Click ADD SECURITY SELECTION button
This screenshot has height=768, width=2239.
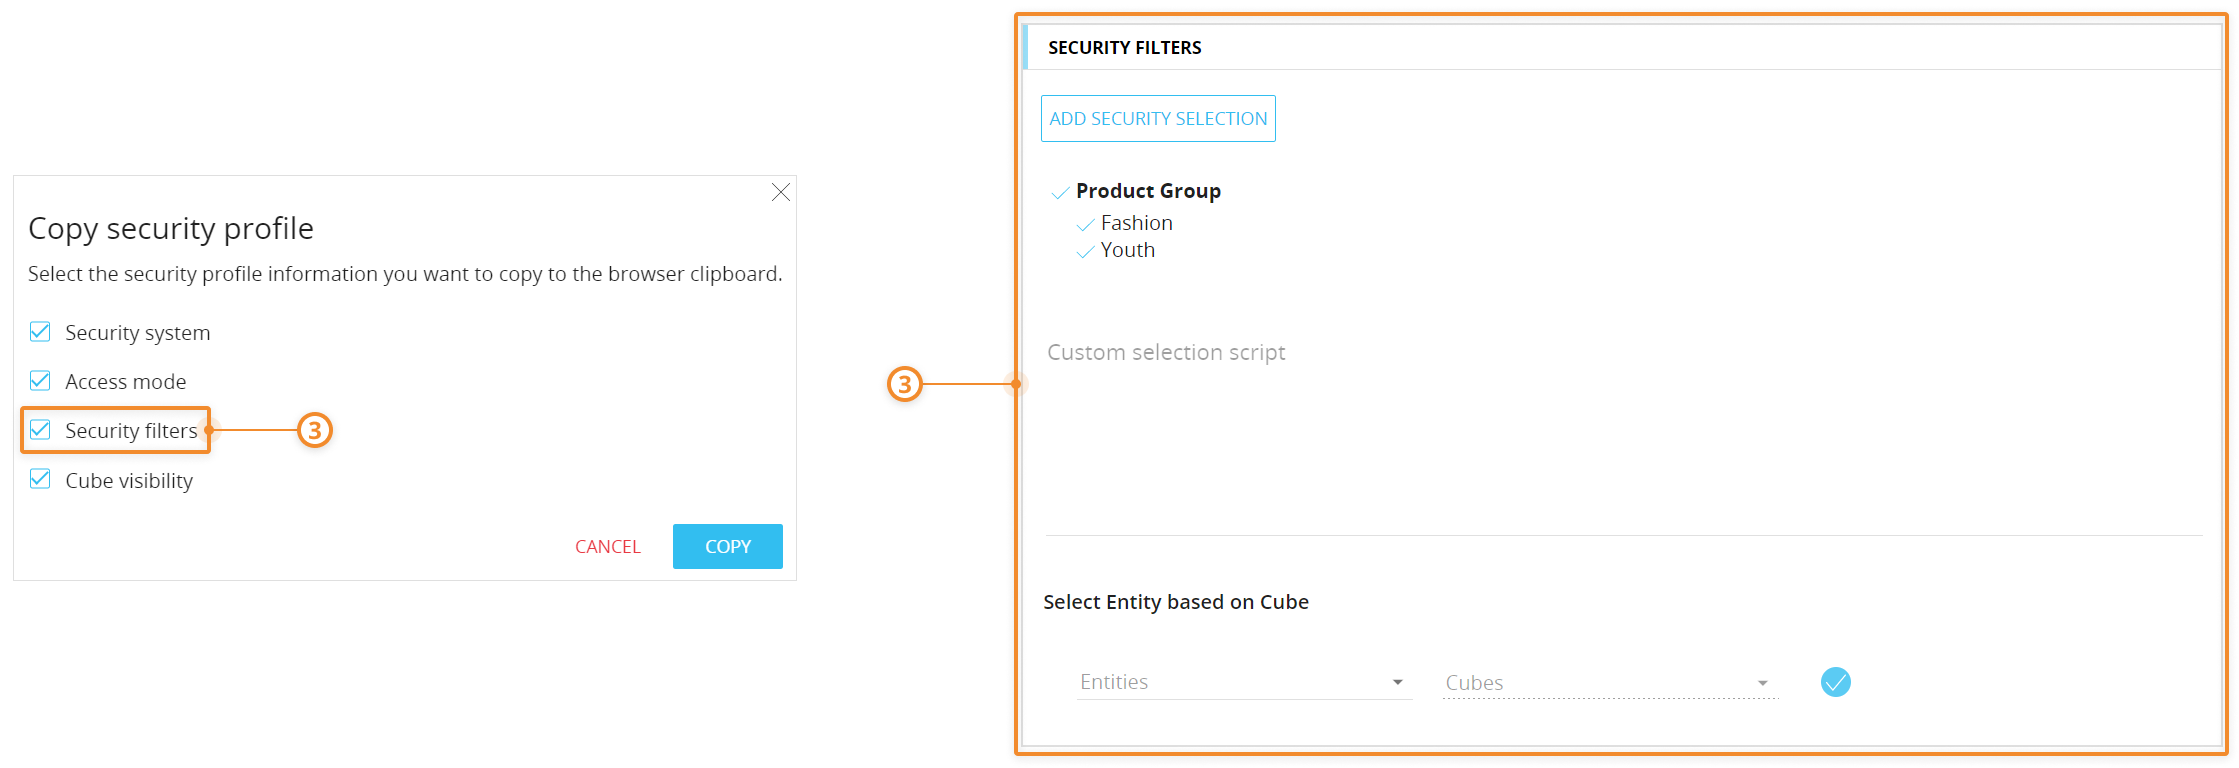pos(1158,119)
